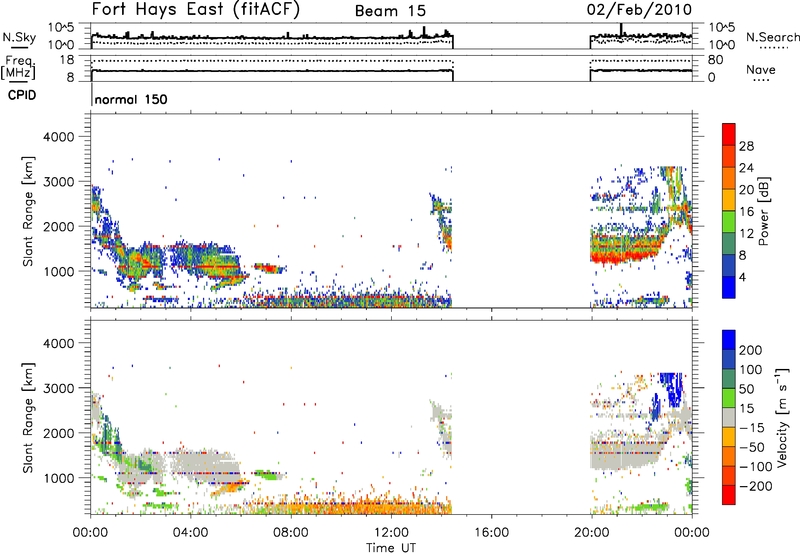
Task: Click the "4000" tick of the power panel
Action: coord(59,137)
